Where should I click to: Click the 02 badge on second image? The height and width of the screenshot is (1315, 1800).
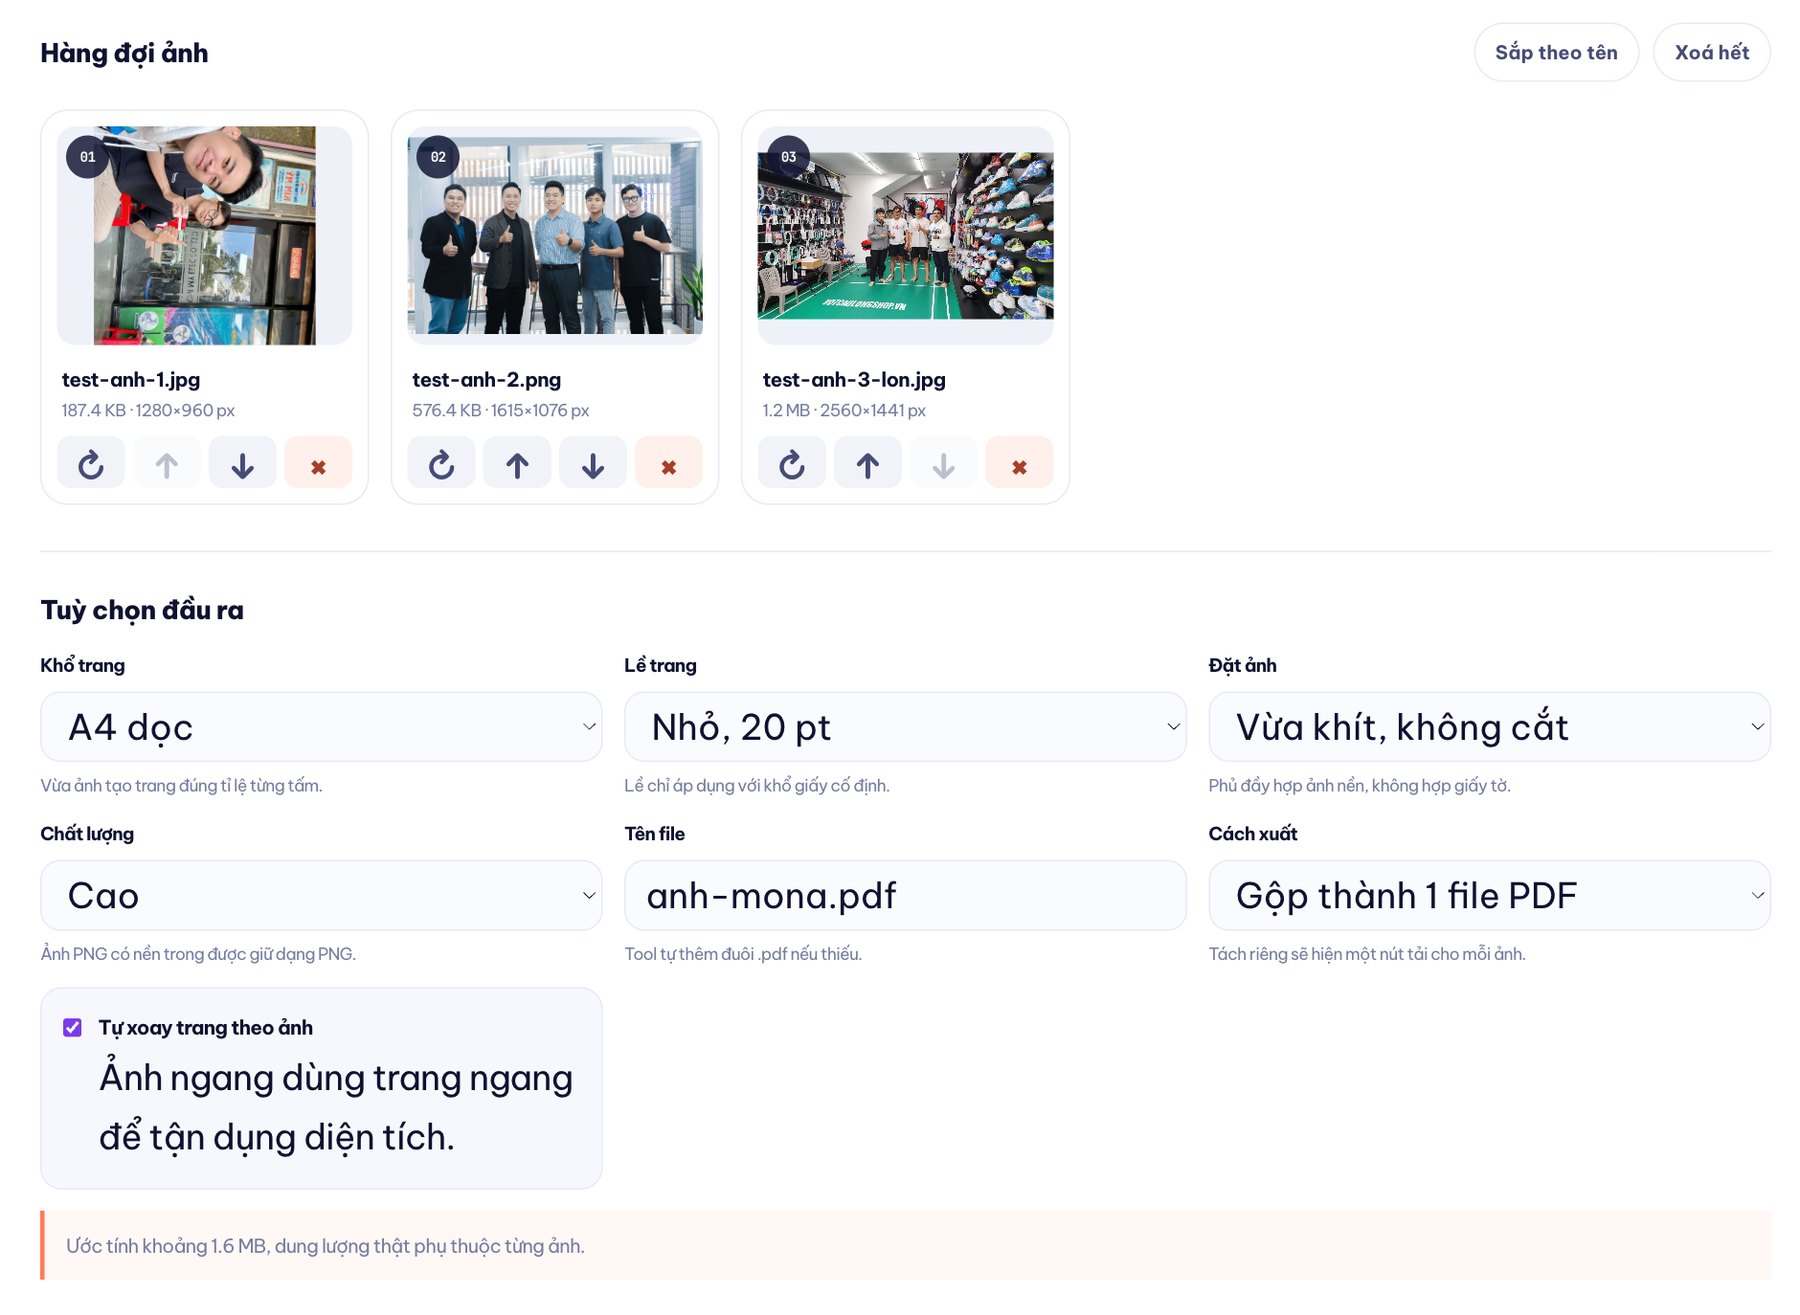(x=438, y=157)
